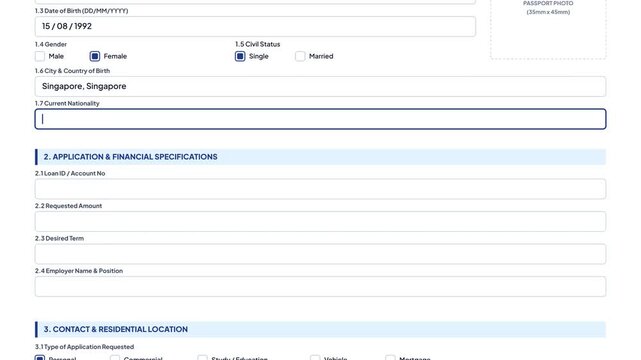Toggle the Female gender checkbox
The width and height of the screenshot is (641, 360).
pos(95,56)
